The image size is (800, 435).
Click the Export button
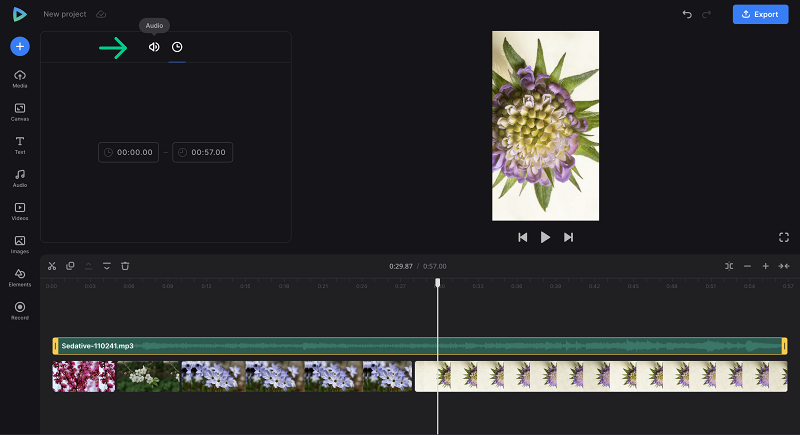[x=760, y=14]
